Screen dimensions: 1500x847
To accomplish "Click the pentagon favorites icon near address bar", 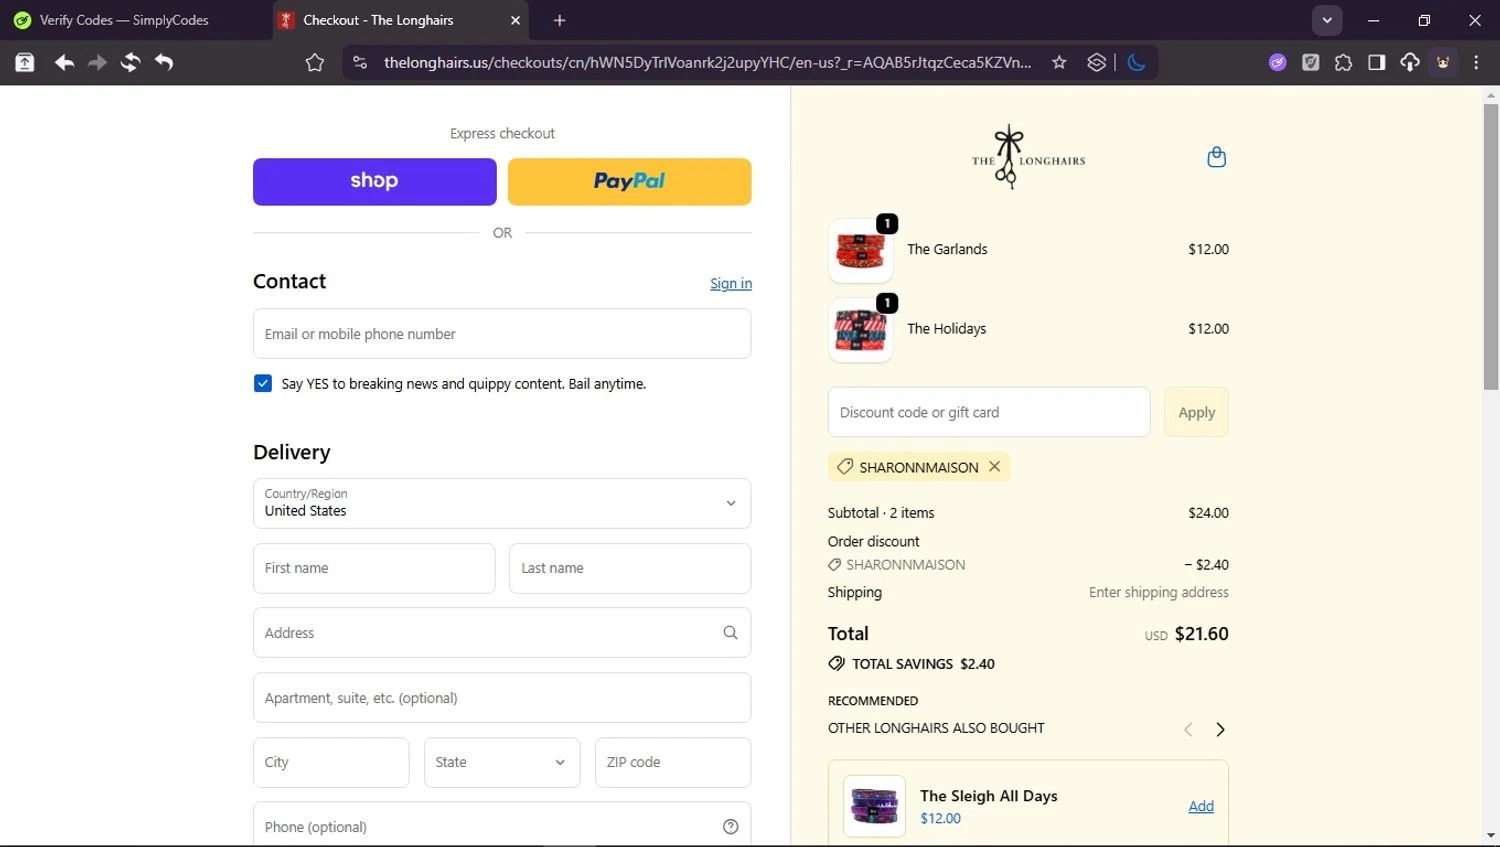I will point(315,62).
